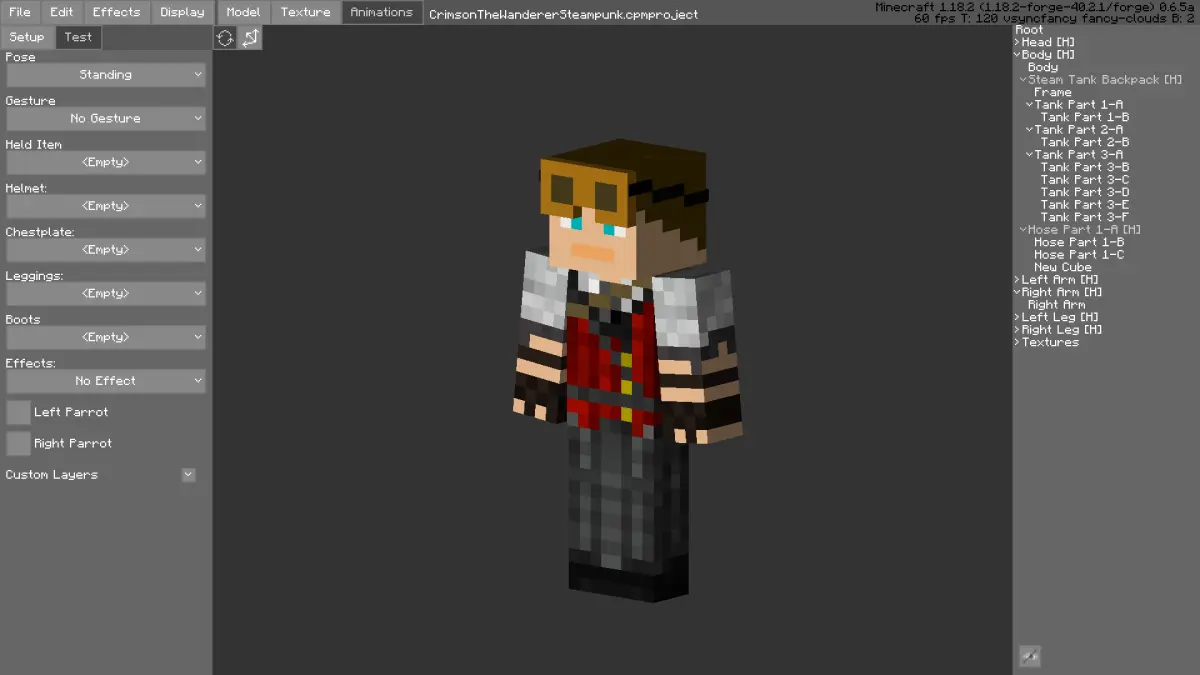The image size is (1200, 675).
Task: Collapse the Tank Part 3-A arrow
Action: [x=1029, y=155]
